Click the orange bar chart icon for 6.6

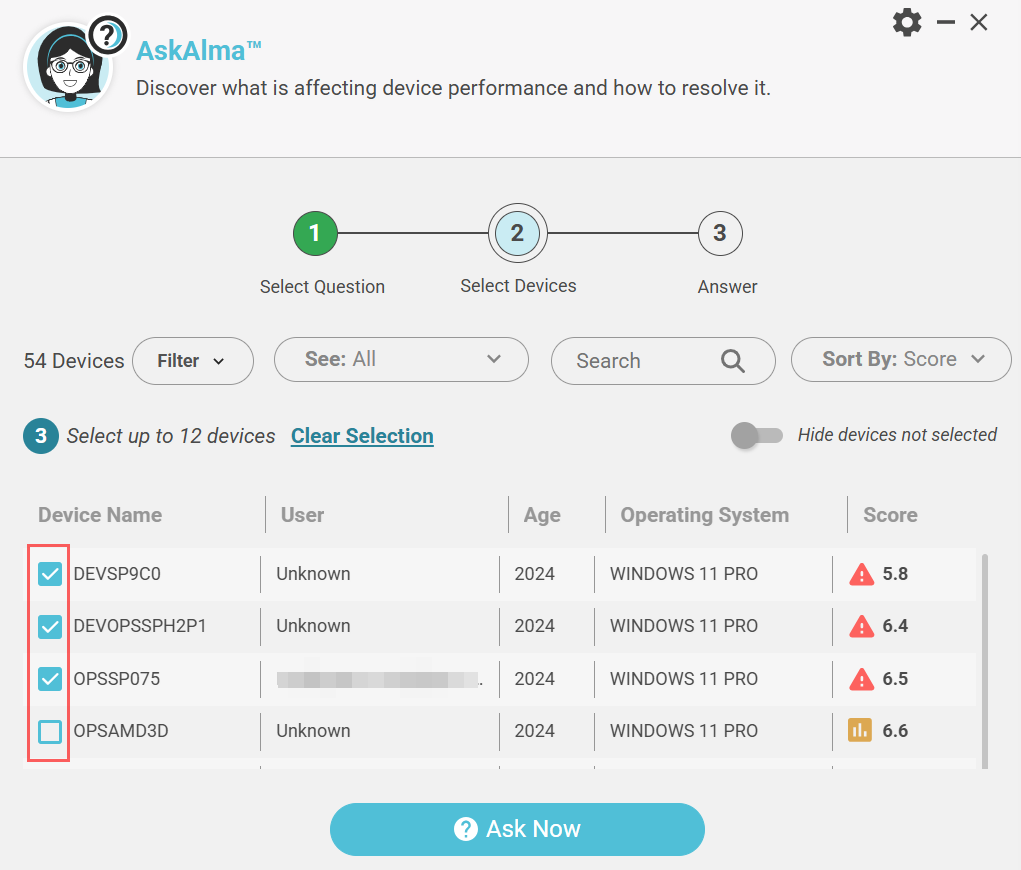point(860,731)
